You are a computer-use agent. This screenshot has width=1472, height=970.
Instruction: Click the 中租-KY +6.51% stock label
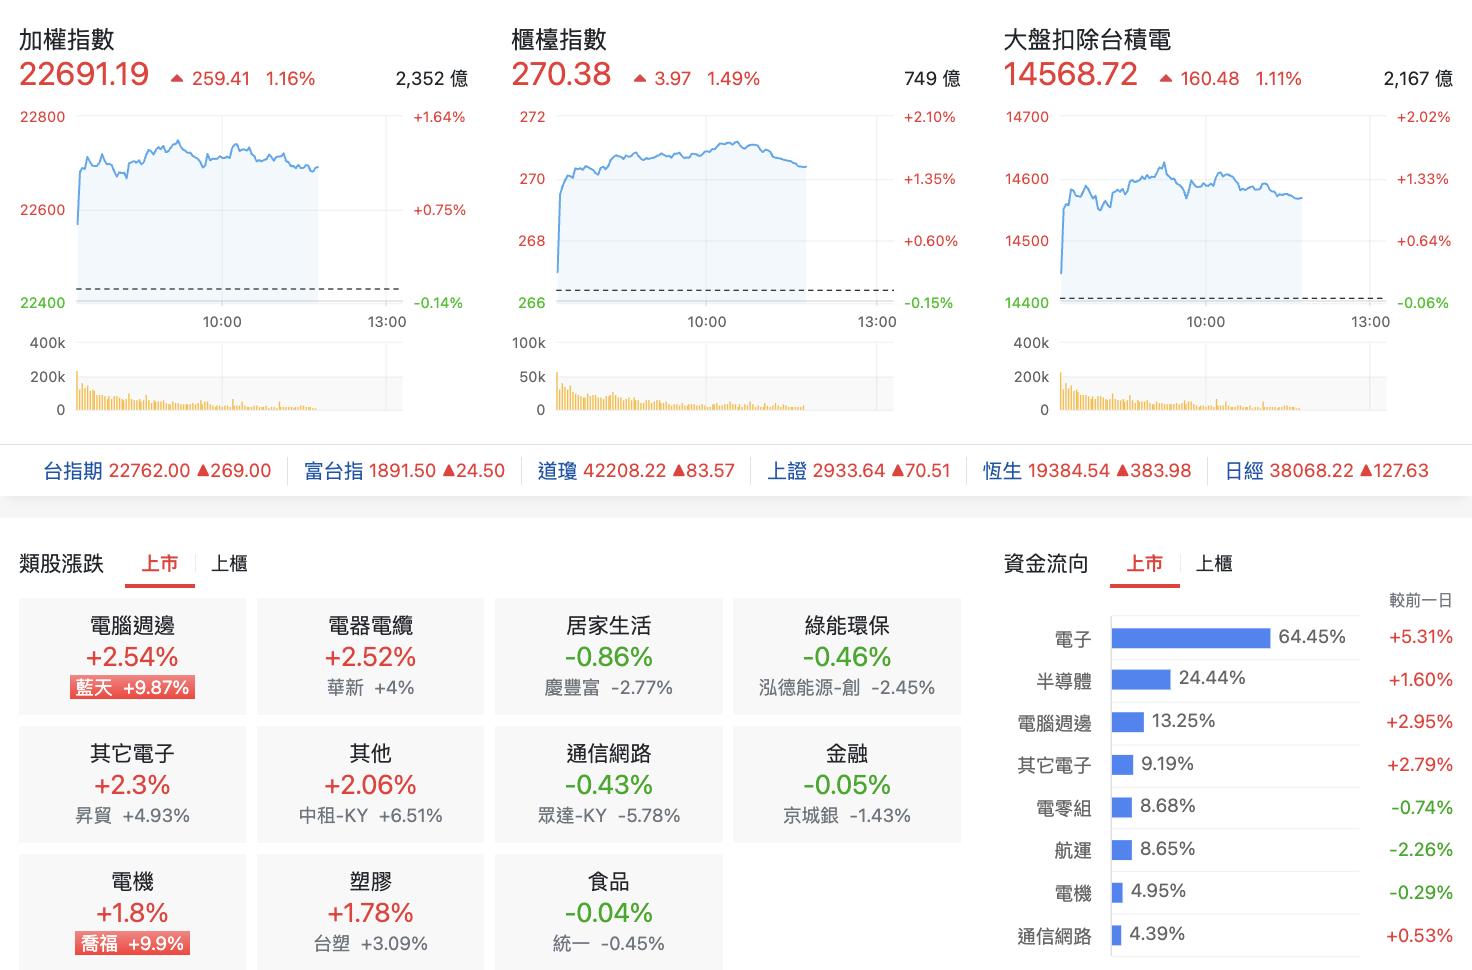[x=370, y=816]
